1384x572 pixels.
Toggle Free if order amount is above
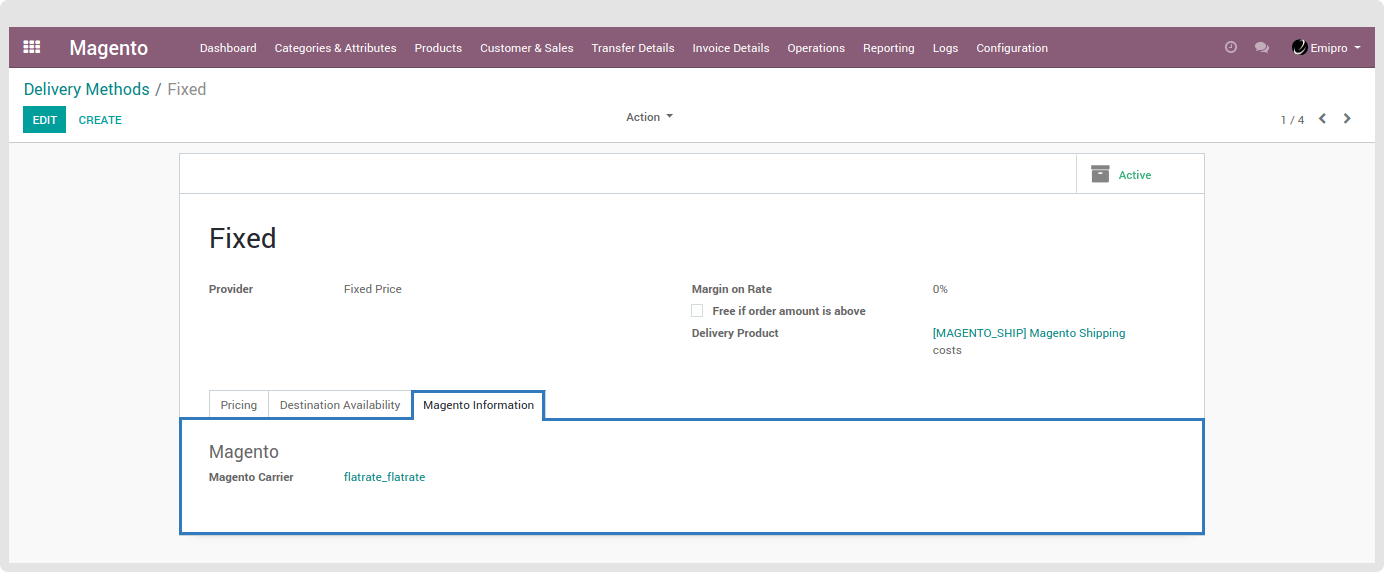click(x=697, y=311)
